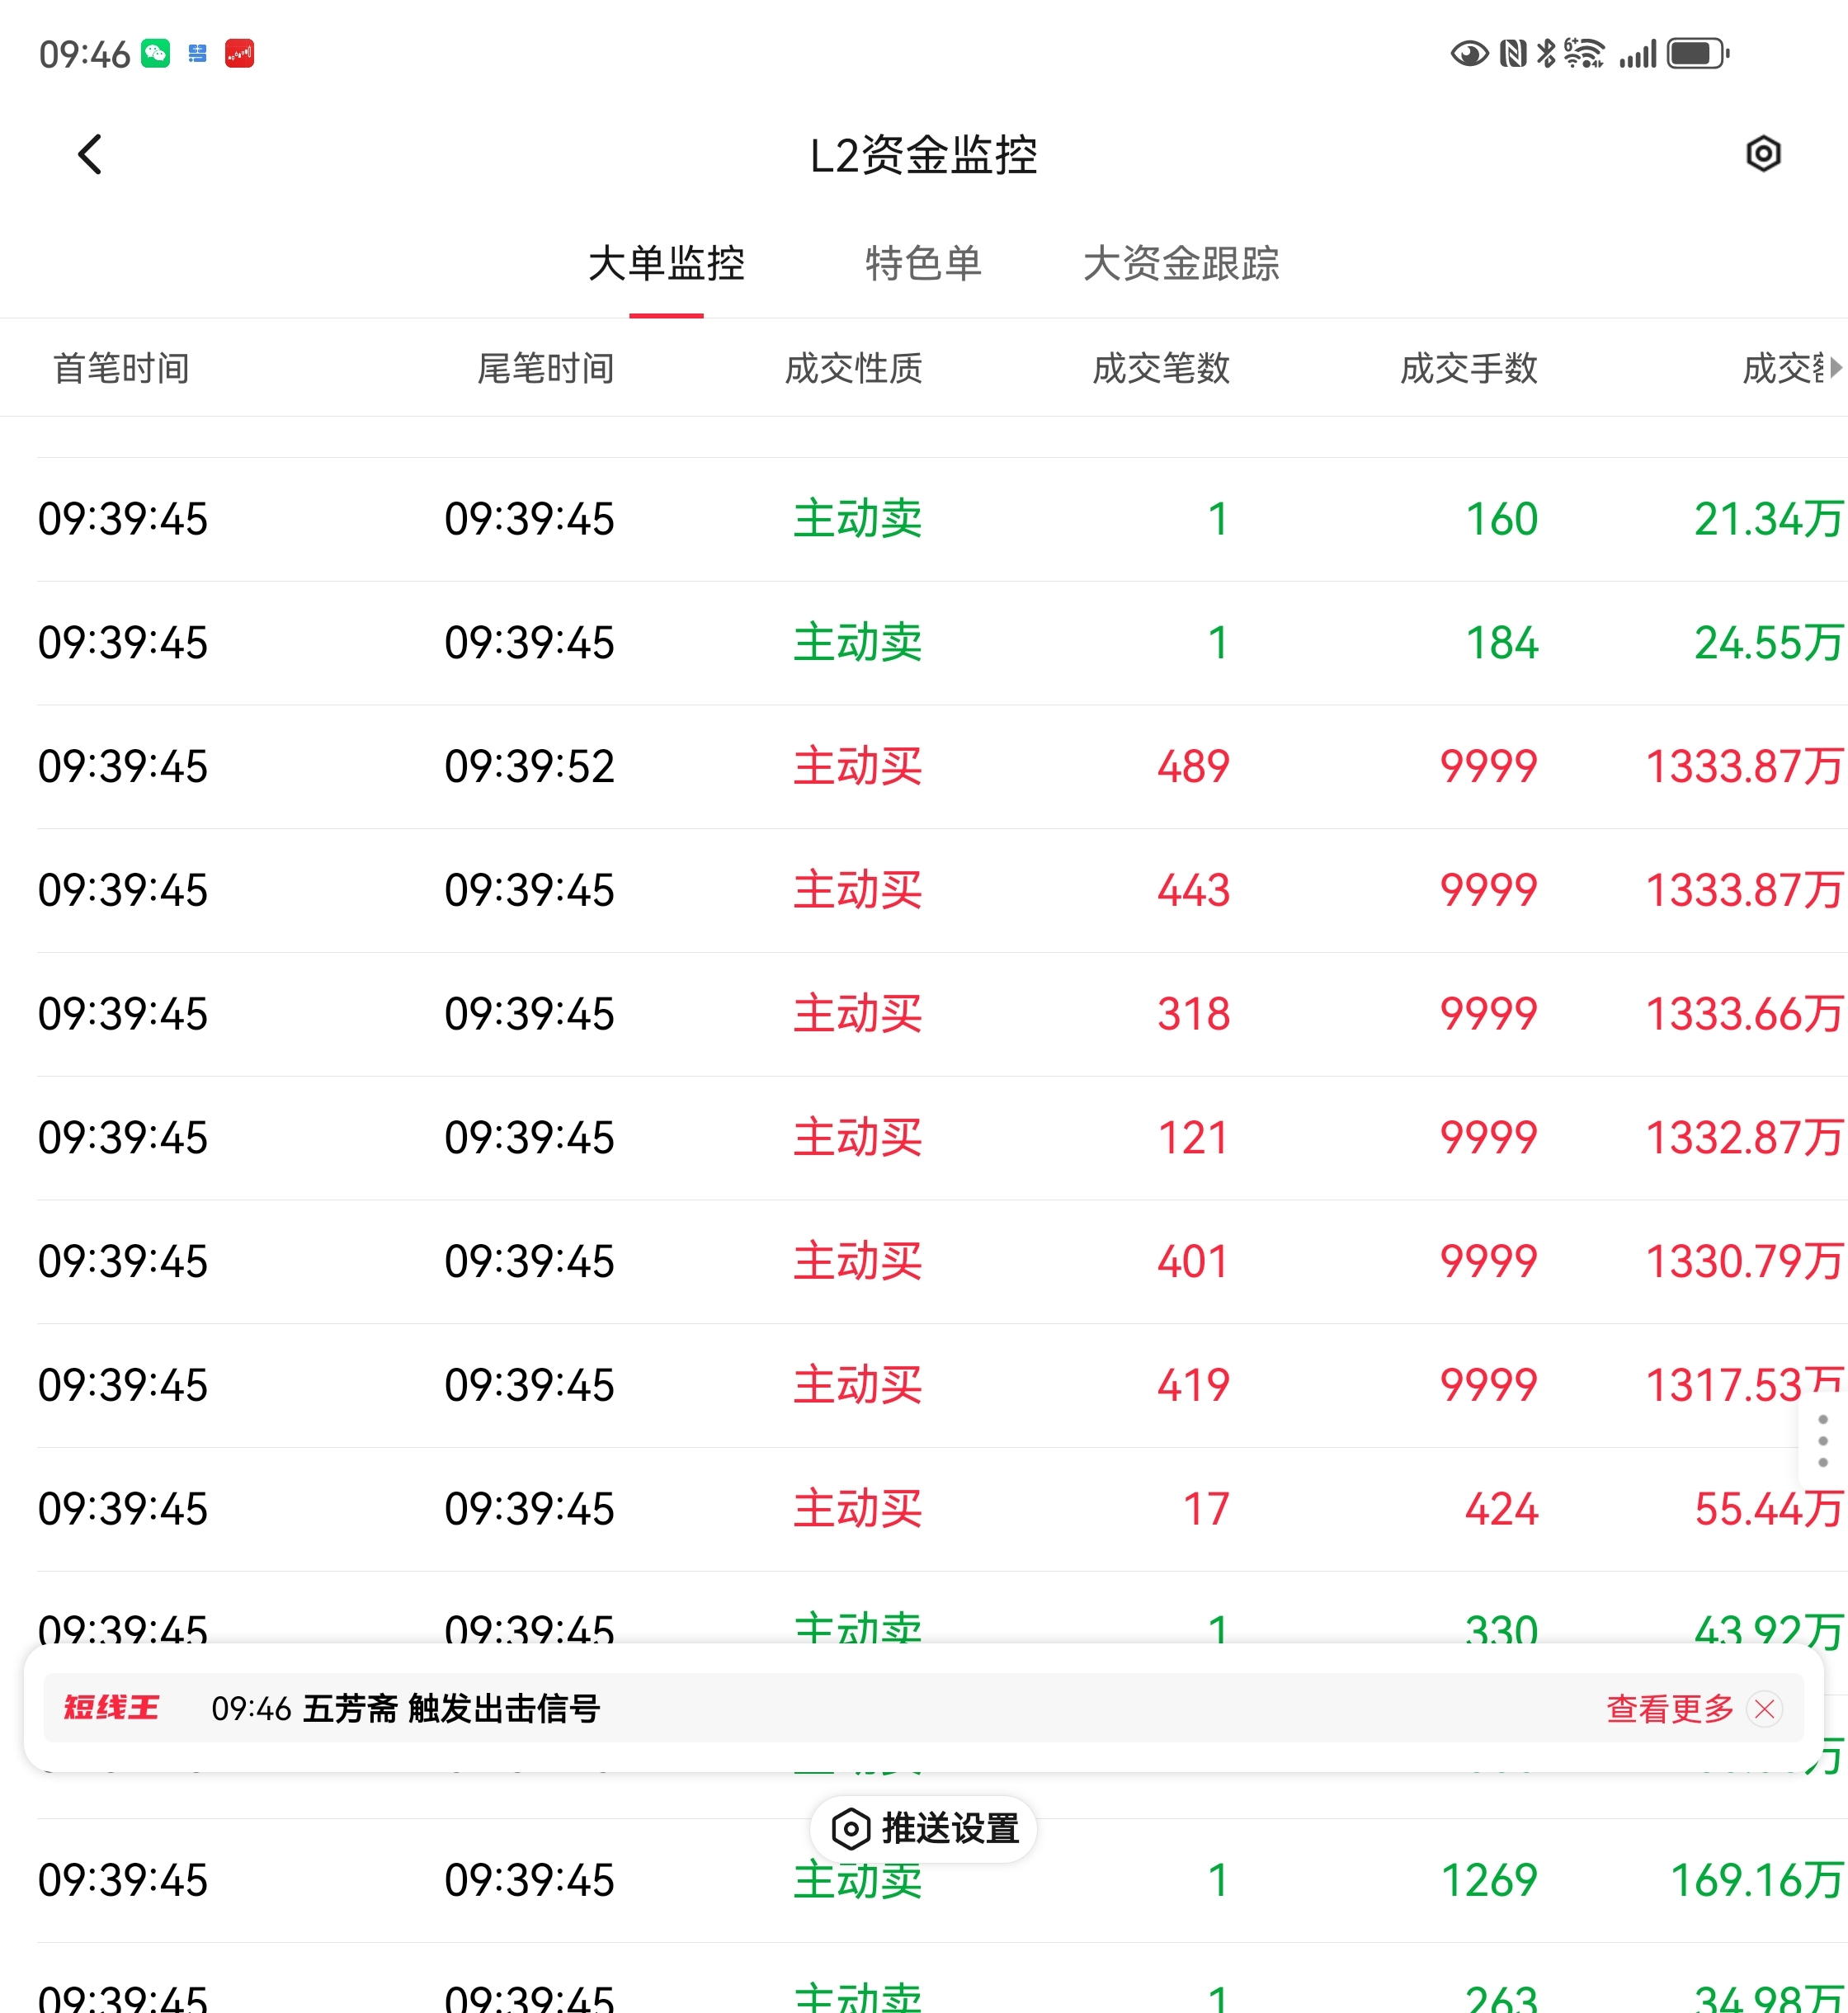Tap the battery icon in status bar
1848x2013 pixels.
(x=1697, y=53)
